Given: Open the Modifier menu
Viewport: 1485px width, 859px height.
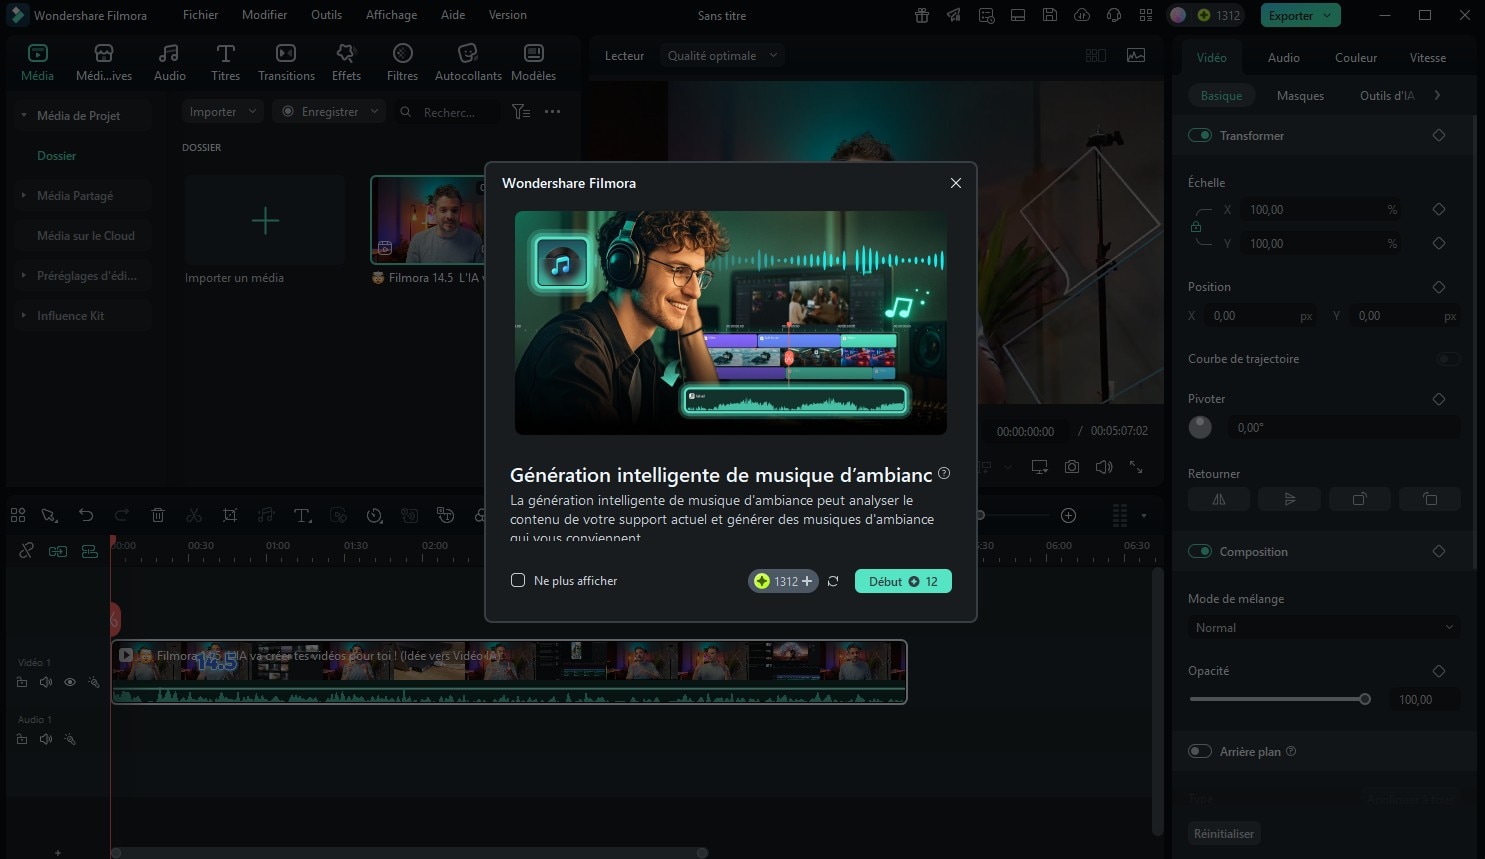Looking at the screenshot, I should 264,15.
